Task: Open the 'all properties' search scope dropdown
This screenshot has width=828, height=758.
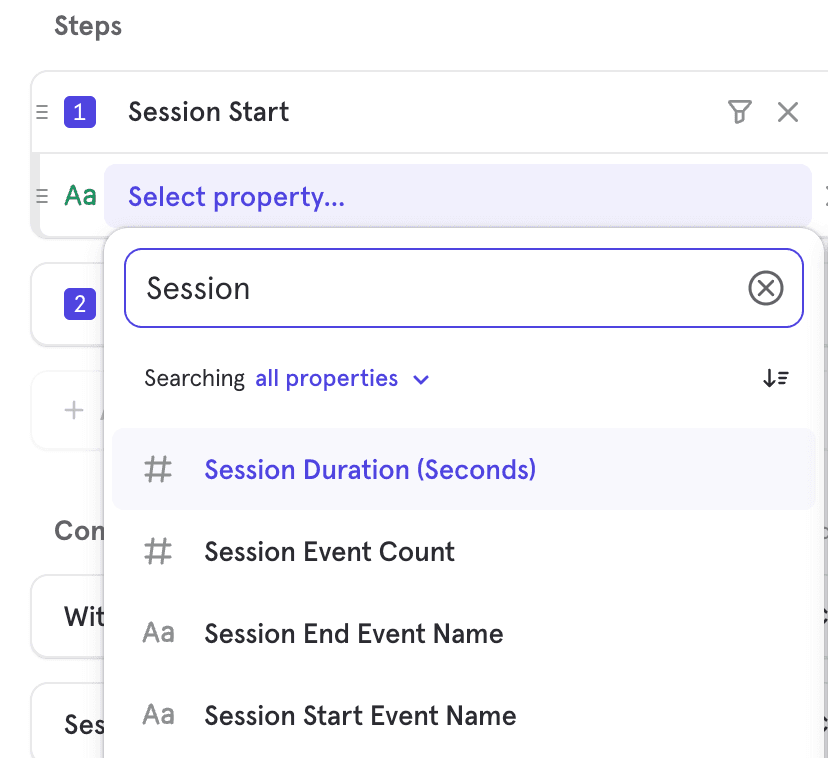Action: [342, 379]
